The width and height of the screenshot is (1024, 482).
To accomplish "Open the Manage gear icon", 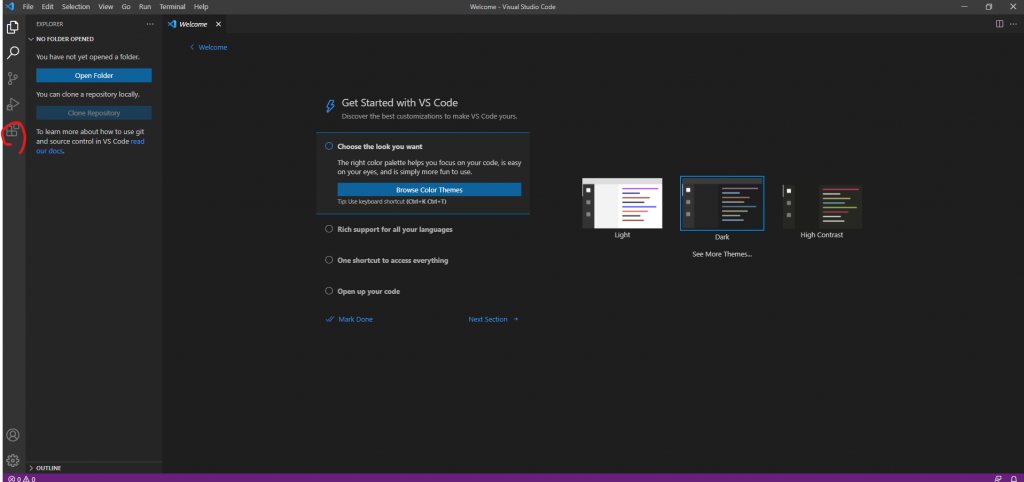I will point(12,460).
